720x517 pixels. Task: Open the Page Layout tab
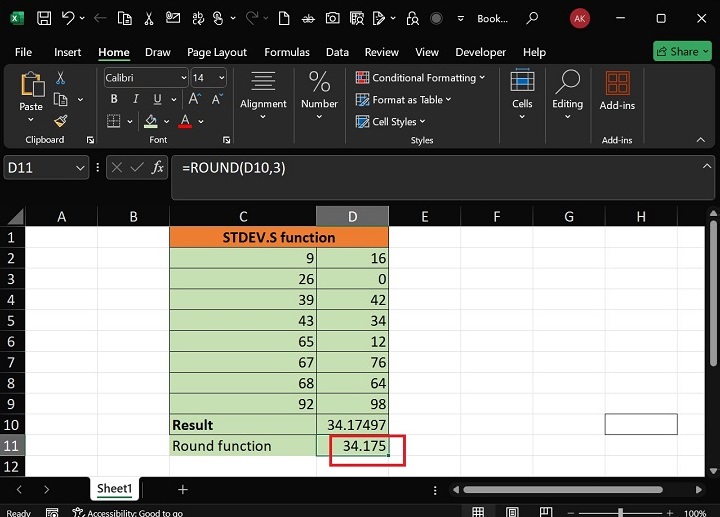coord(216,52)
